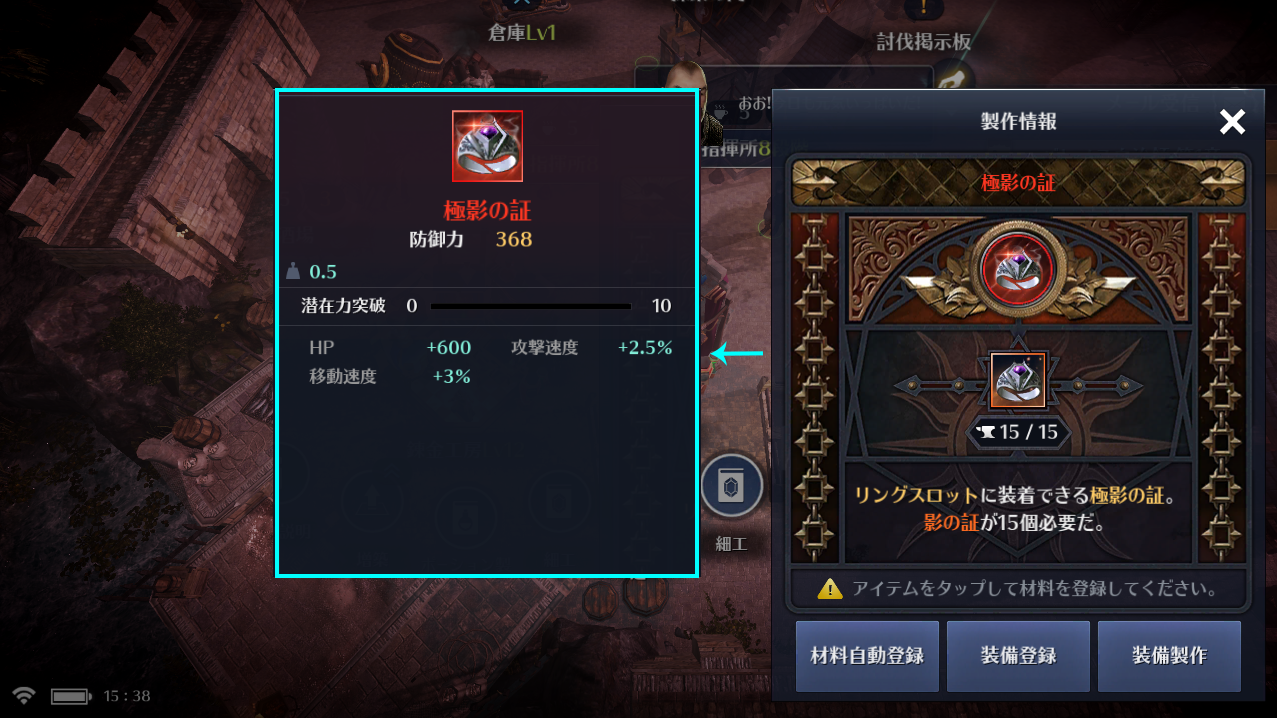Open the 細工 crafting book icon
The height and width of the screenshot is (718, 1277).
pyautogui.click(x=732, y=488)
